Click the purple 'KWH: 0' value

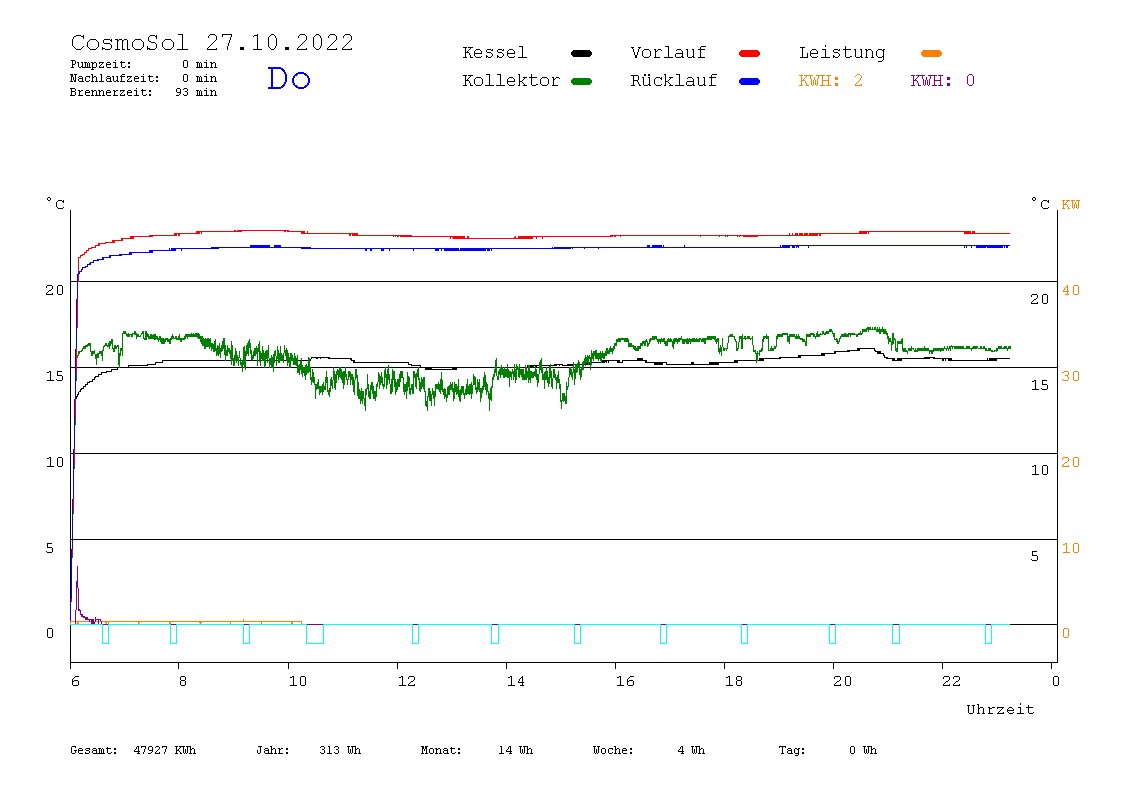942,81
